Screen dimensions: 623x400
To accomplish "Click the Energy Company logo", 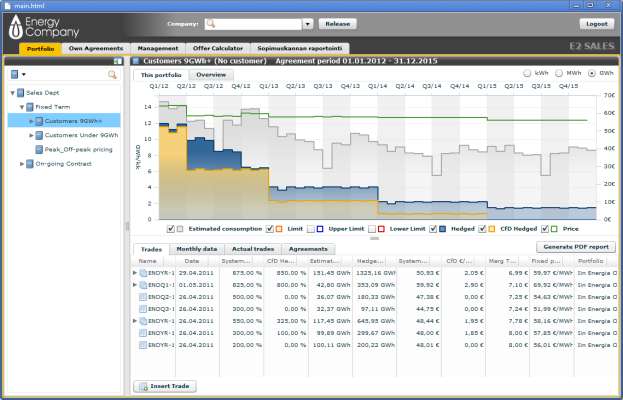I will click(x=44, y=27).
